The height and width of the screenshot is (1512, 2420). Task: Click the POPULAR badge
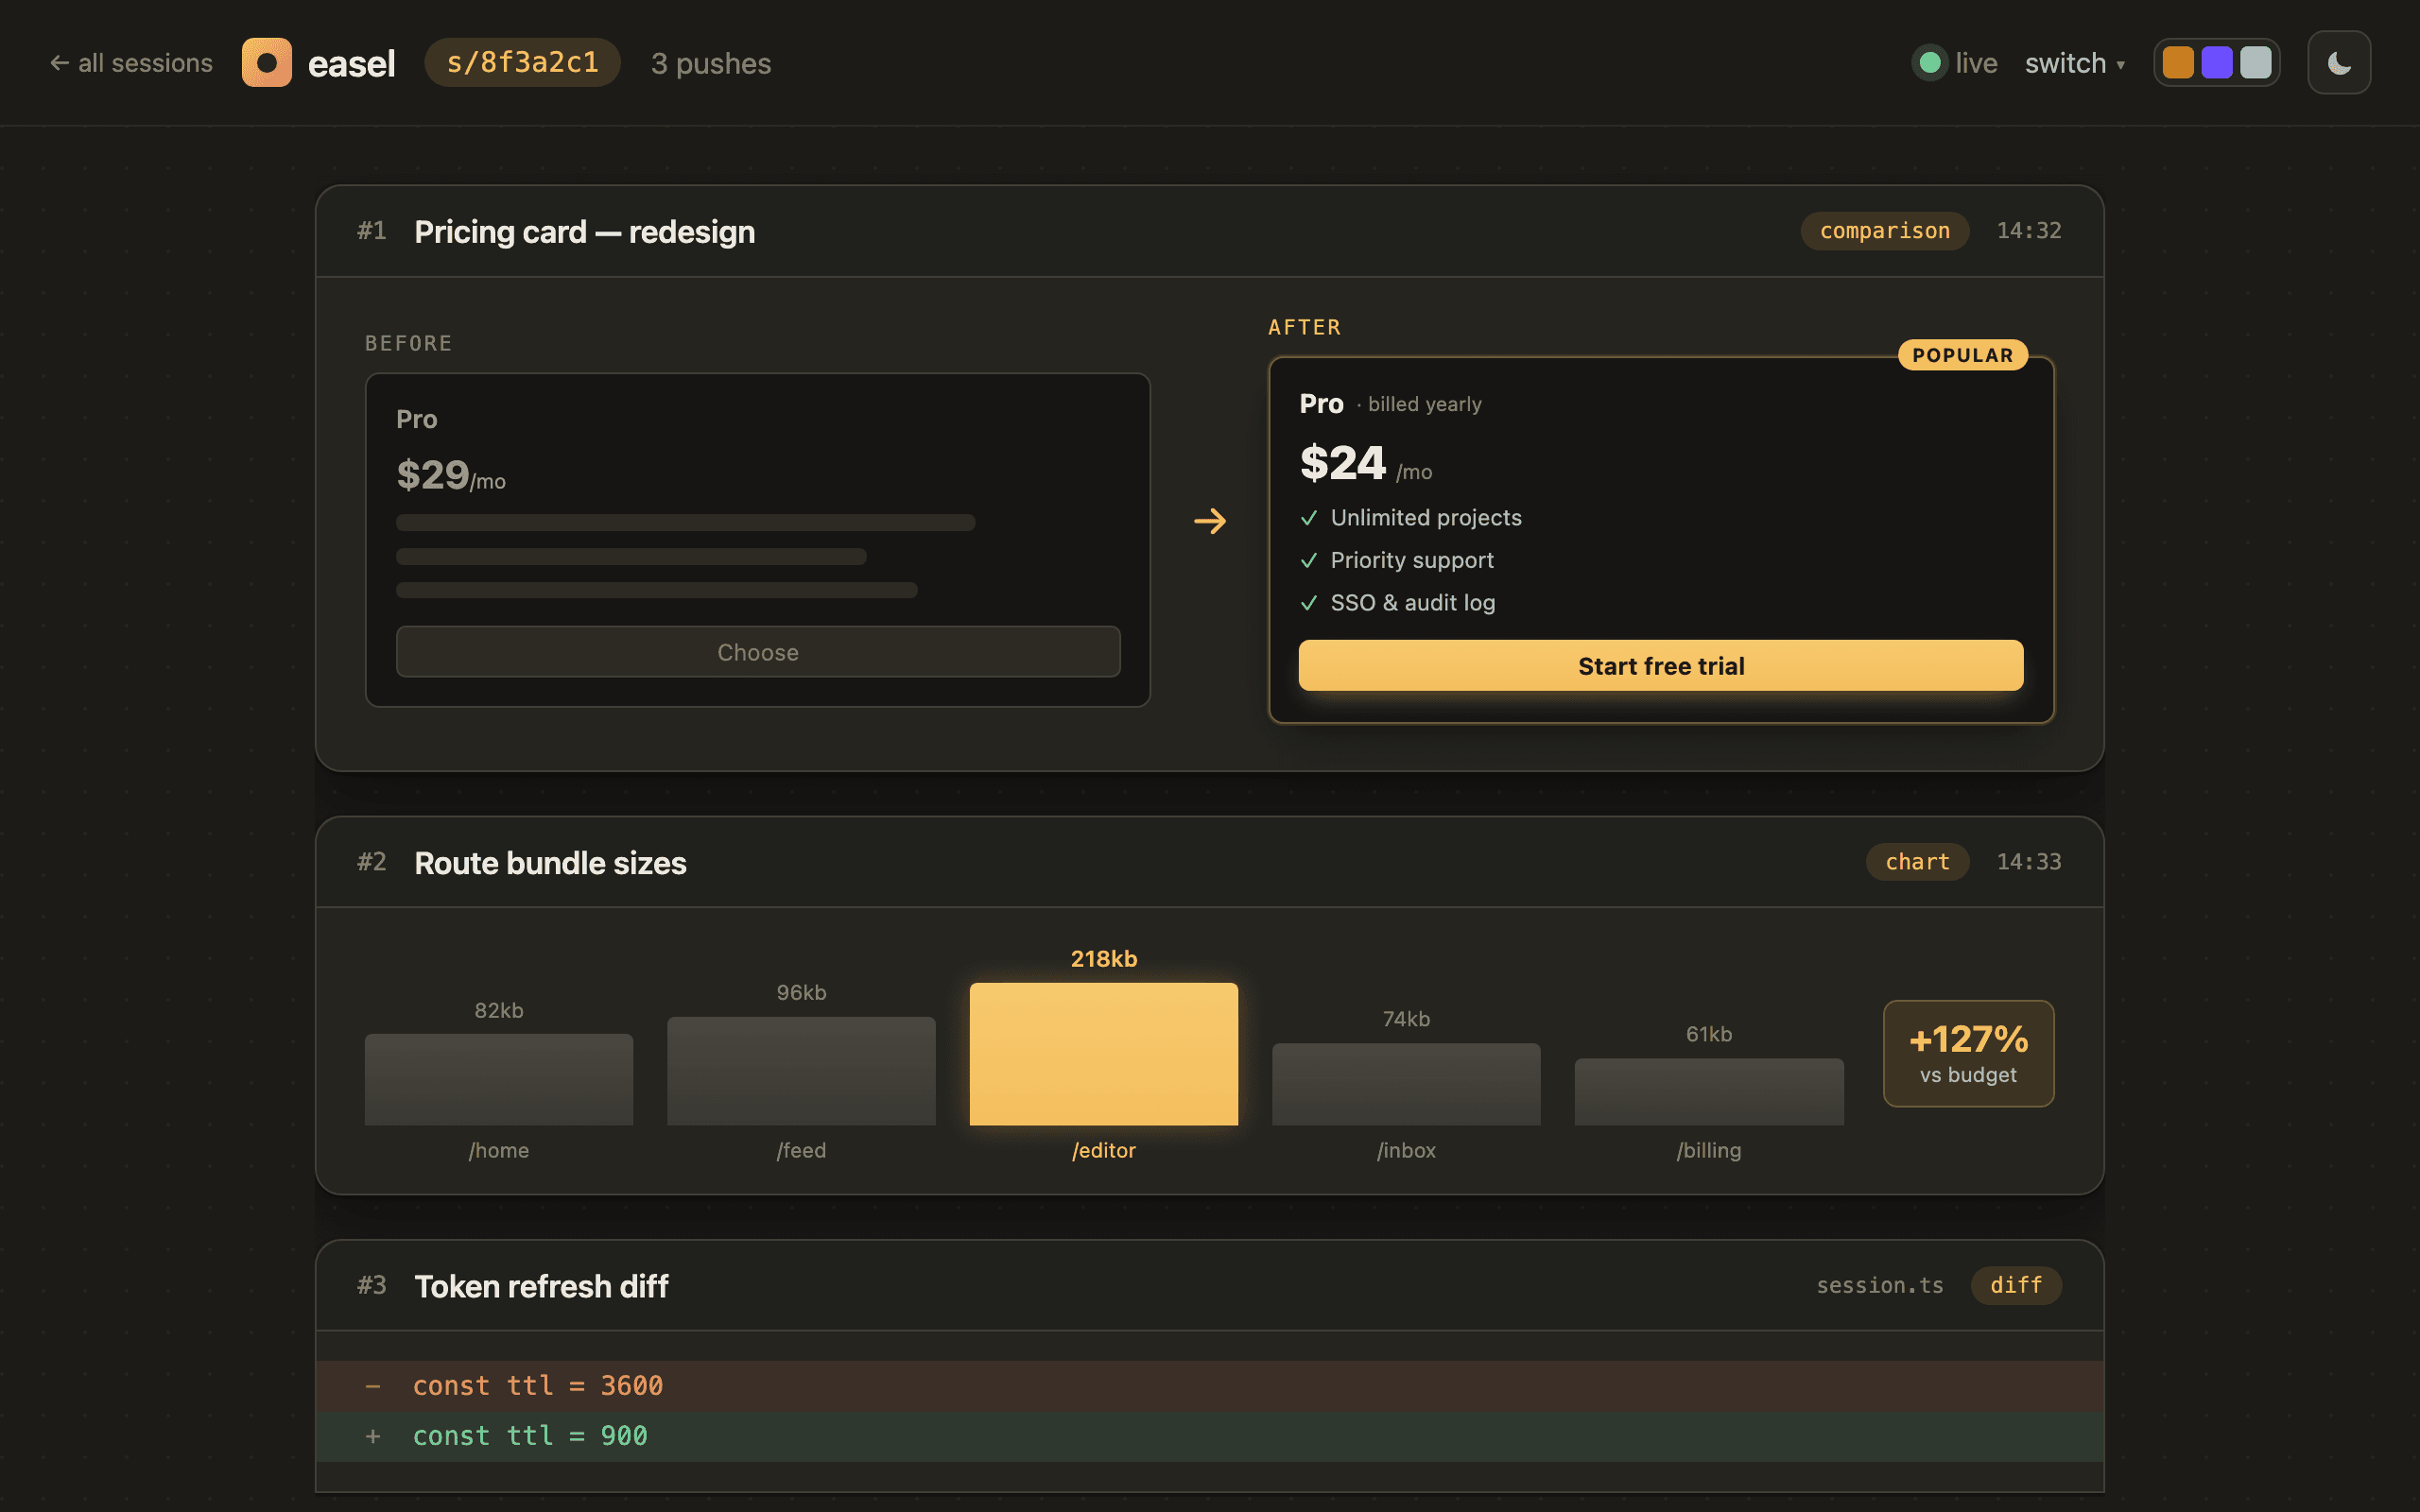(x=1963, y=355)
